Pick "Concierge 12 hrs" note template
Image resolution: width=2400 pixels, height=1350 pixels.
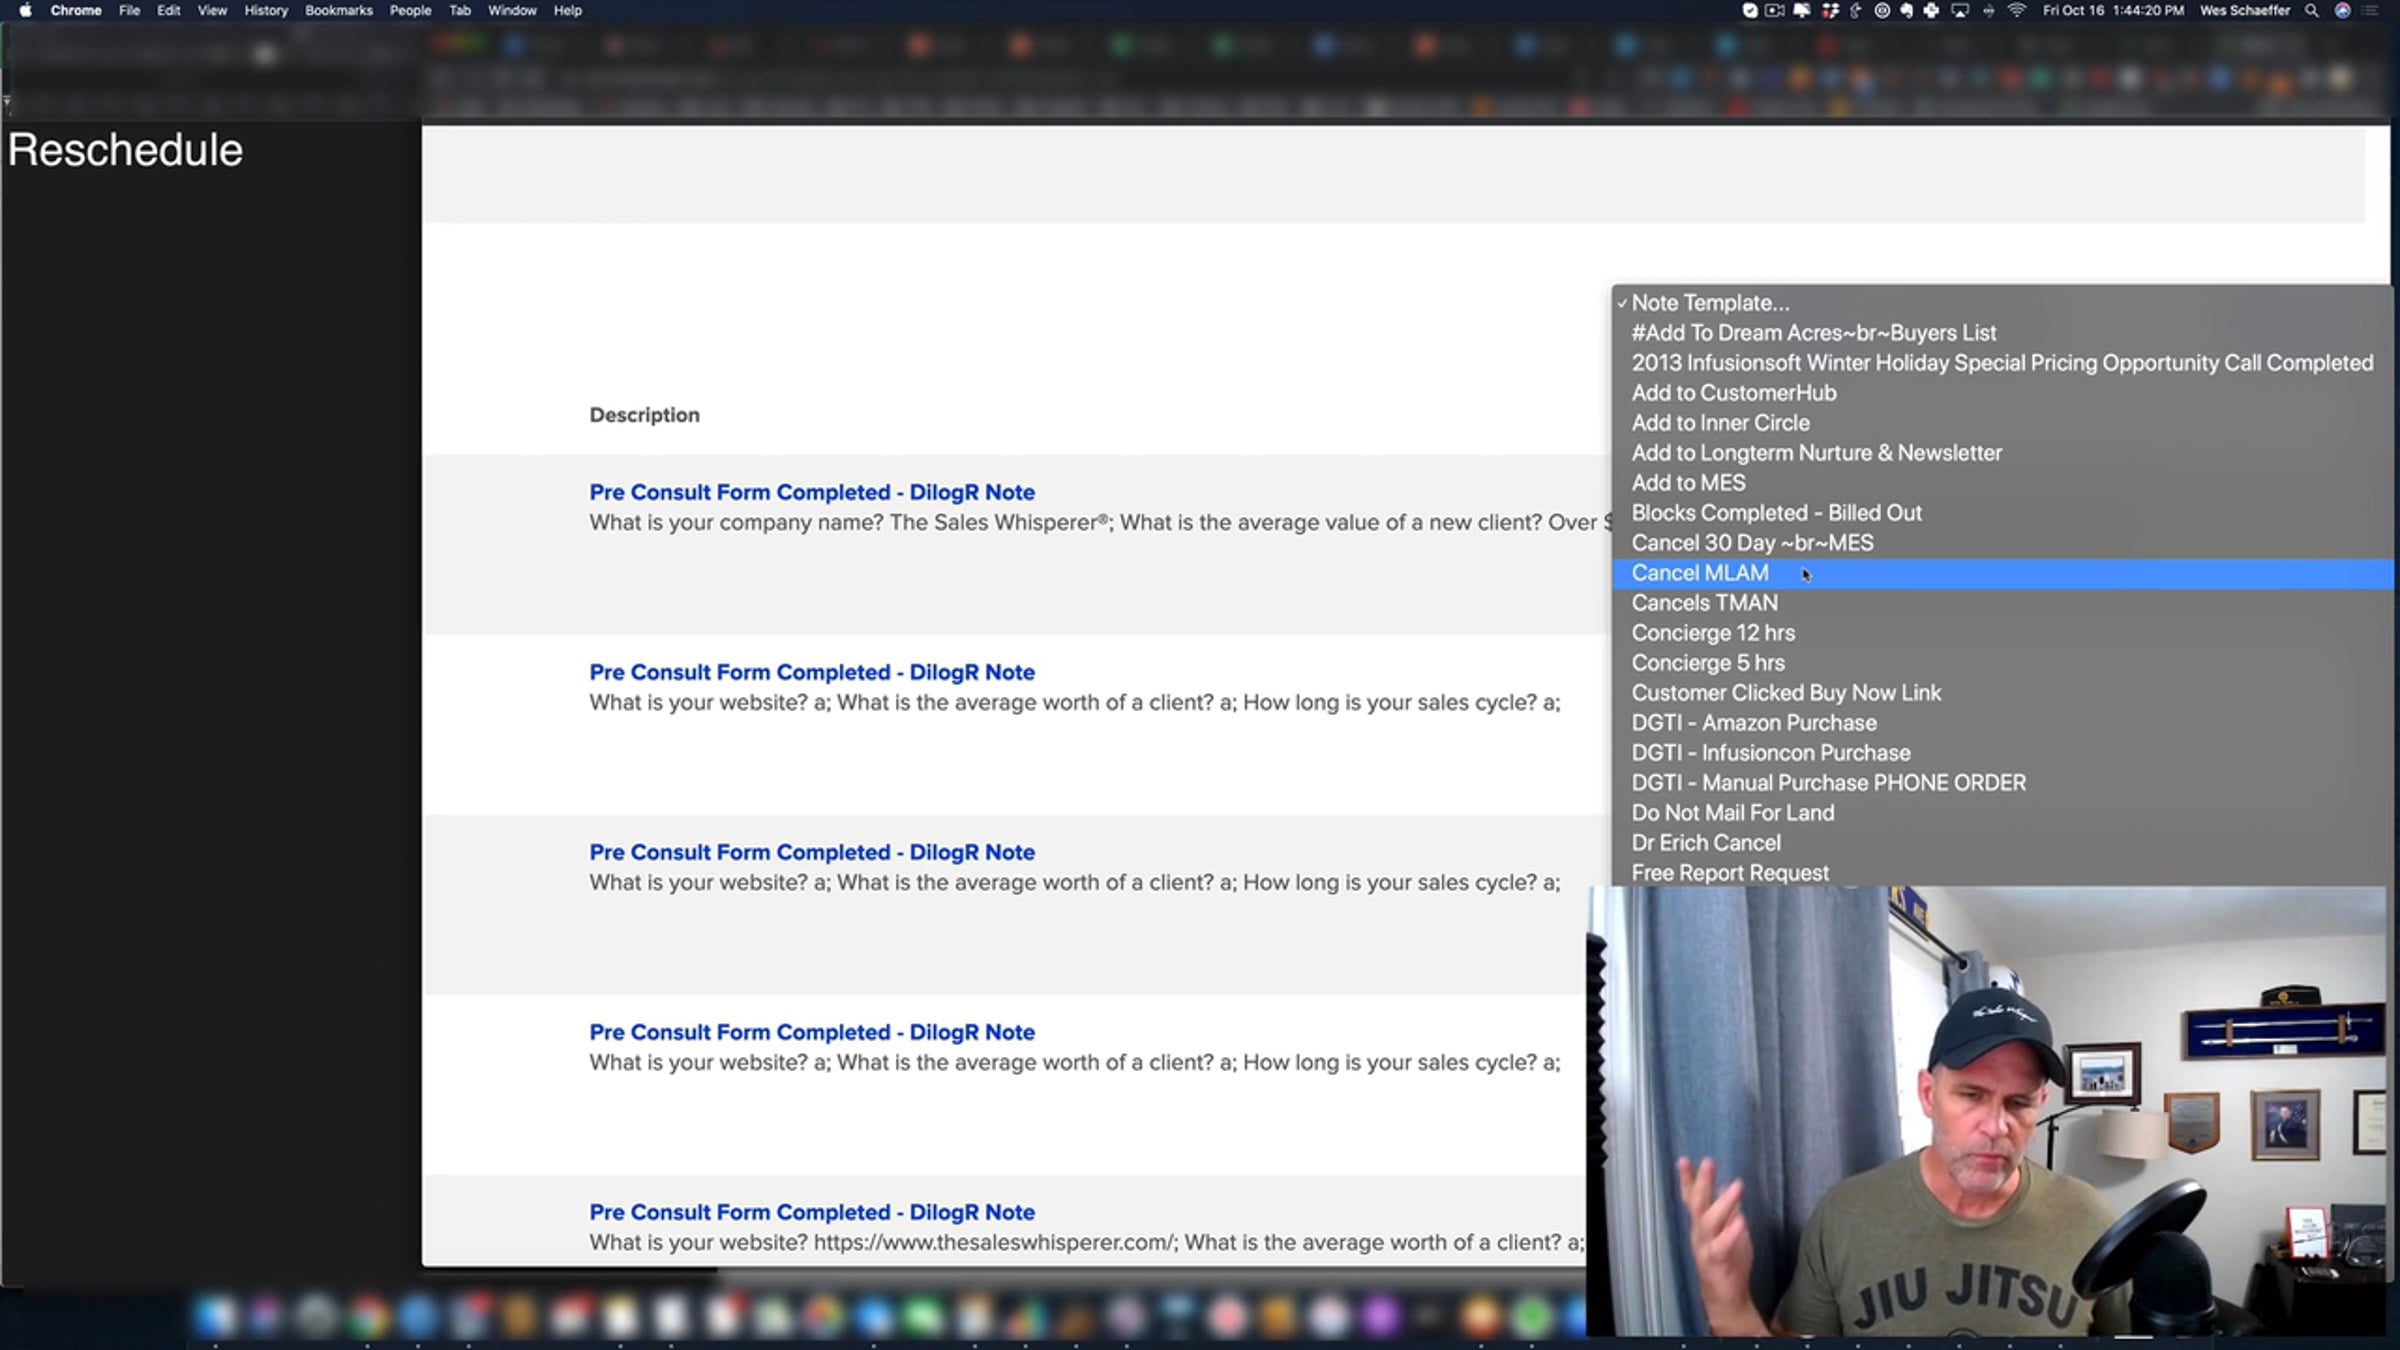(1713, 633)
